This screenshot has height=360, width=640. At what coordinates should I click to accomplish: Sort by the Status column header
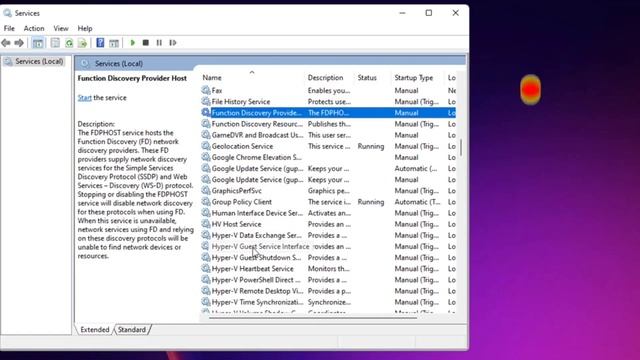[x=367, y=78]
